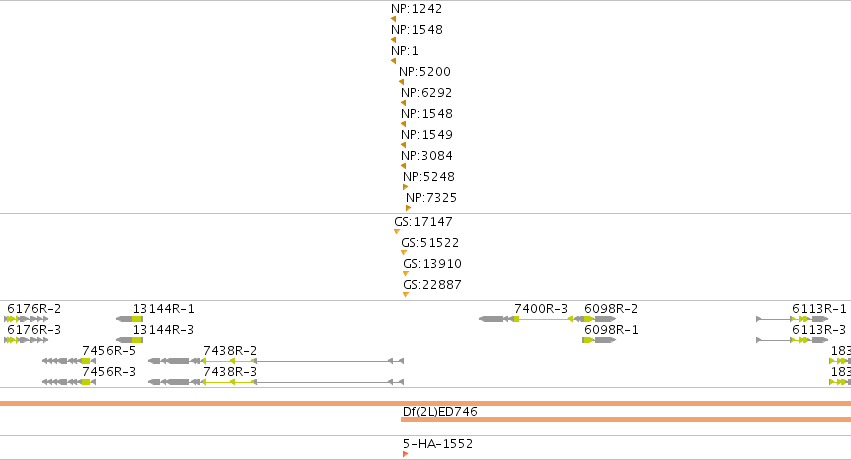The width and height of the screenshot is (851, 460).
Task: Click the 7456R-5 transcript label
Action: coord(109,350)
